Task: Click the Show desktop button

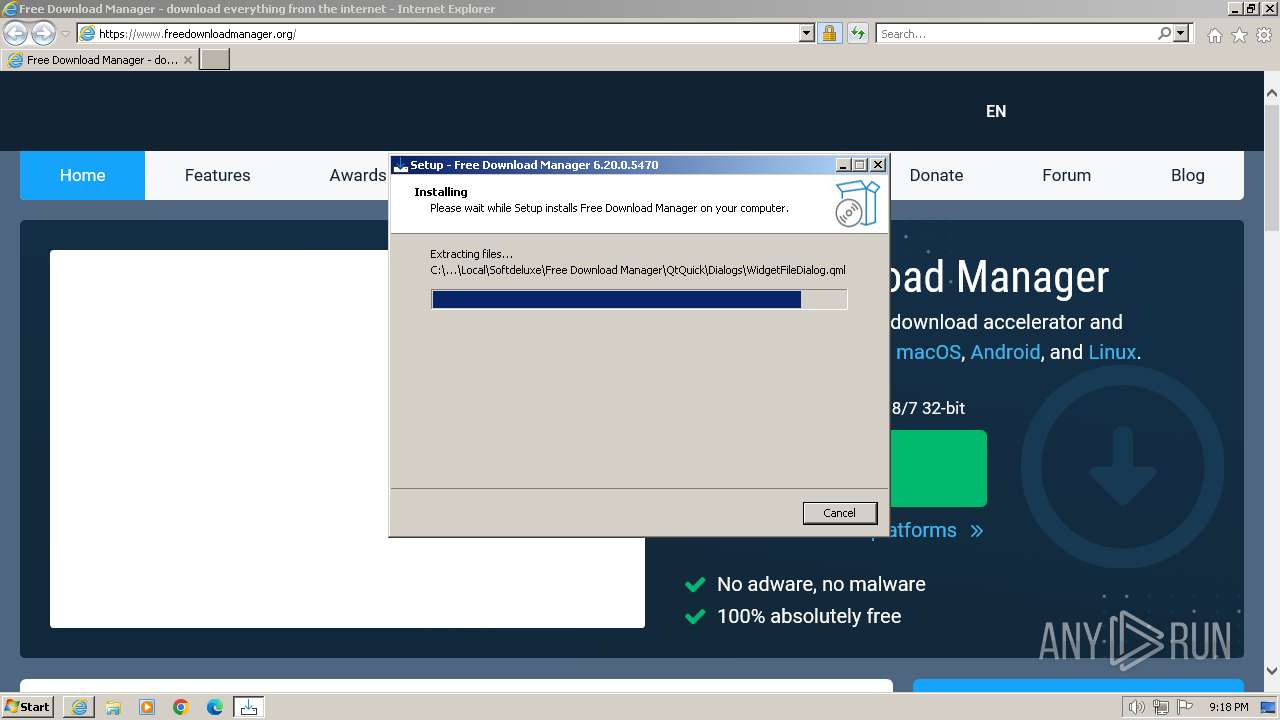Action: pyautogui.click(x=1269, y=707)
